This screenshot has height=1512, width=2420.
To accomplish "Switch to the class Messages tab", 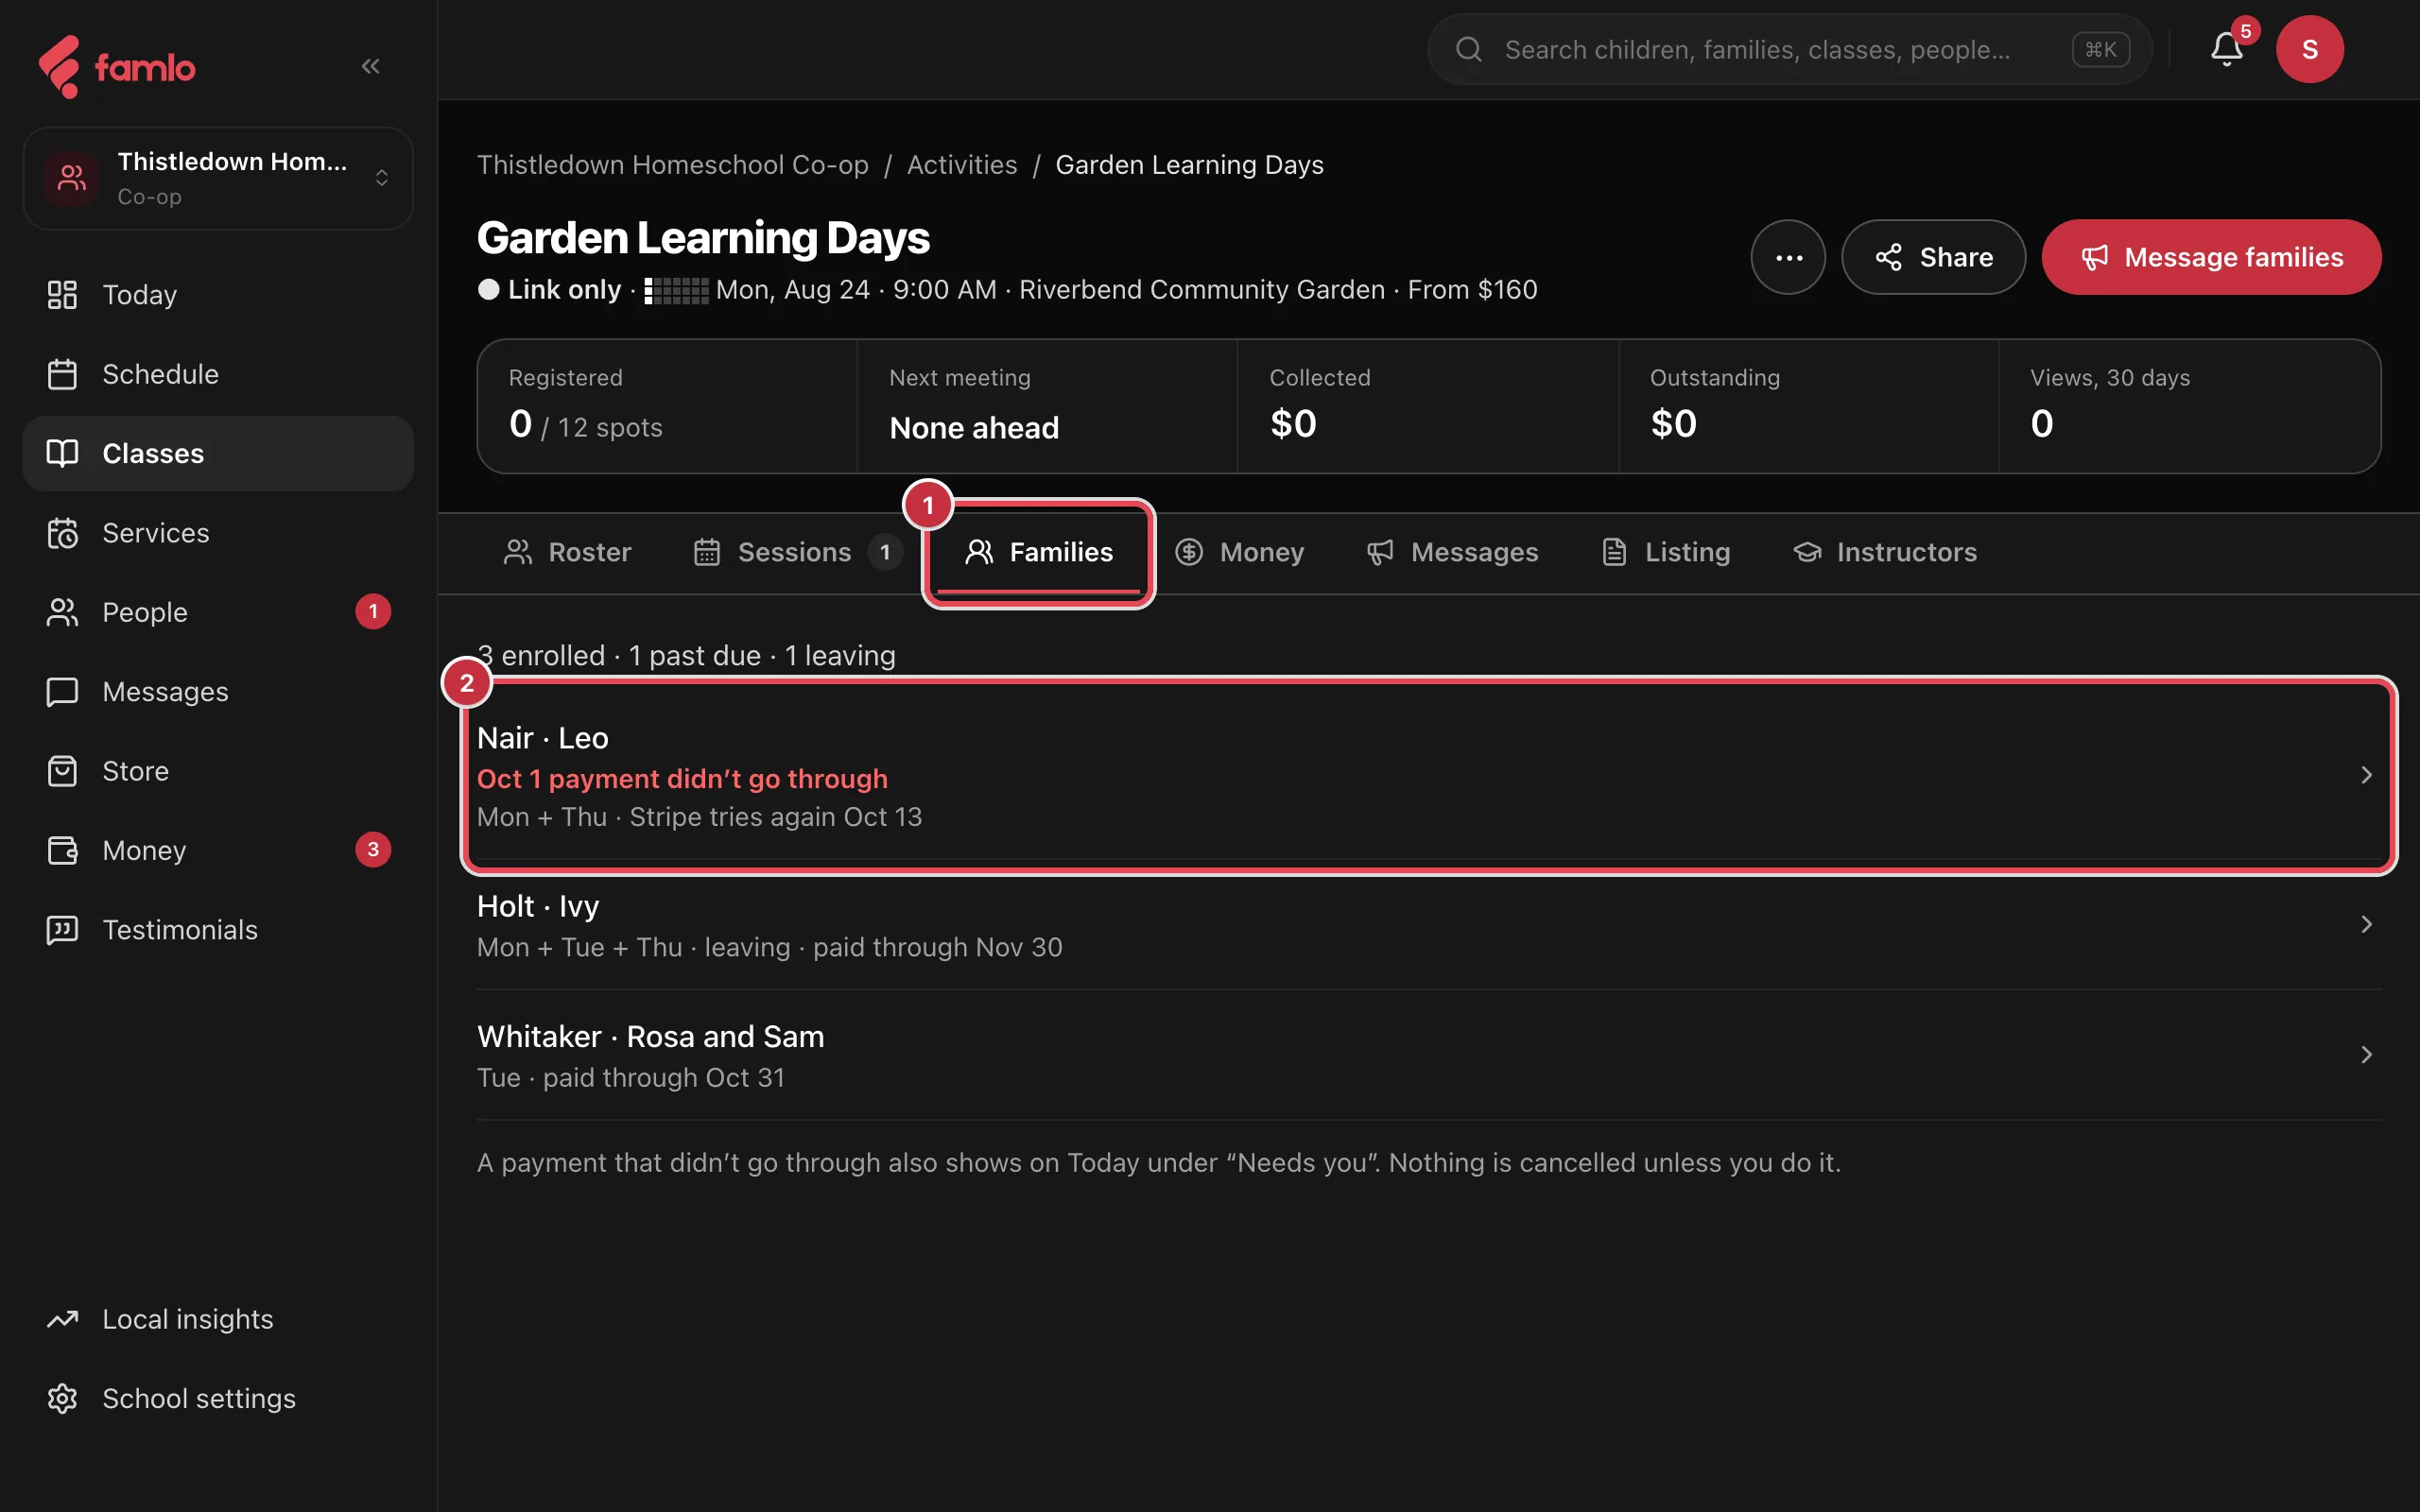I will [1452, 552].
